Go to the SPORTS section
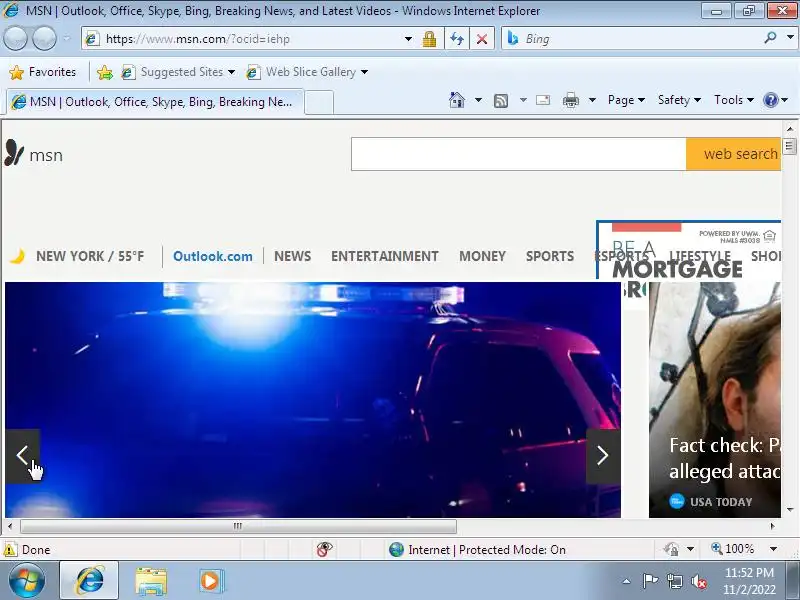Screen dimensions: 800x600 click(x=550, y=256)
